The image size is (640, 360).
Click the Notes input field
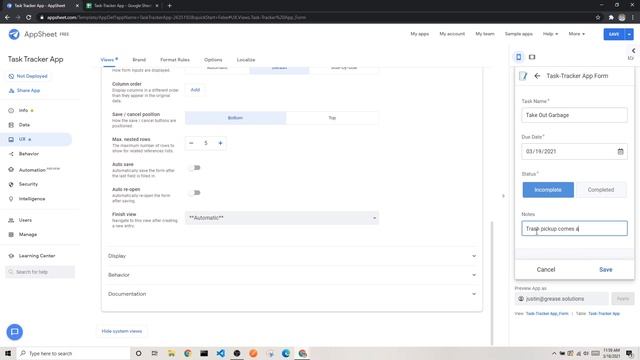click(574, 229)
